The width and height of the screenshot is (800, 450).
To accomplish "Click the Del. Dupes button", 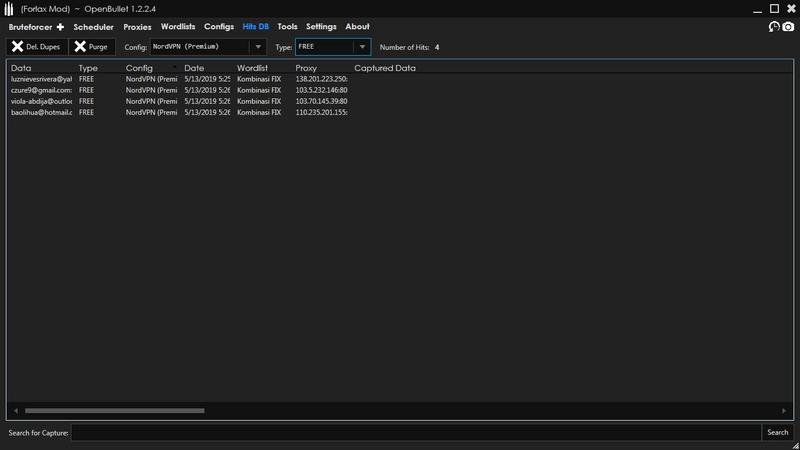I will (37, 47).
